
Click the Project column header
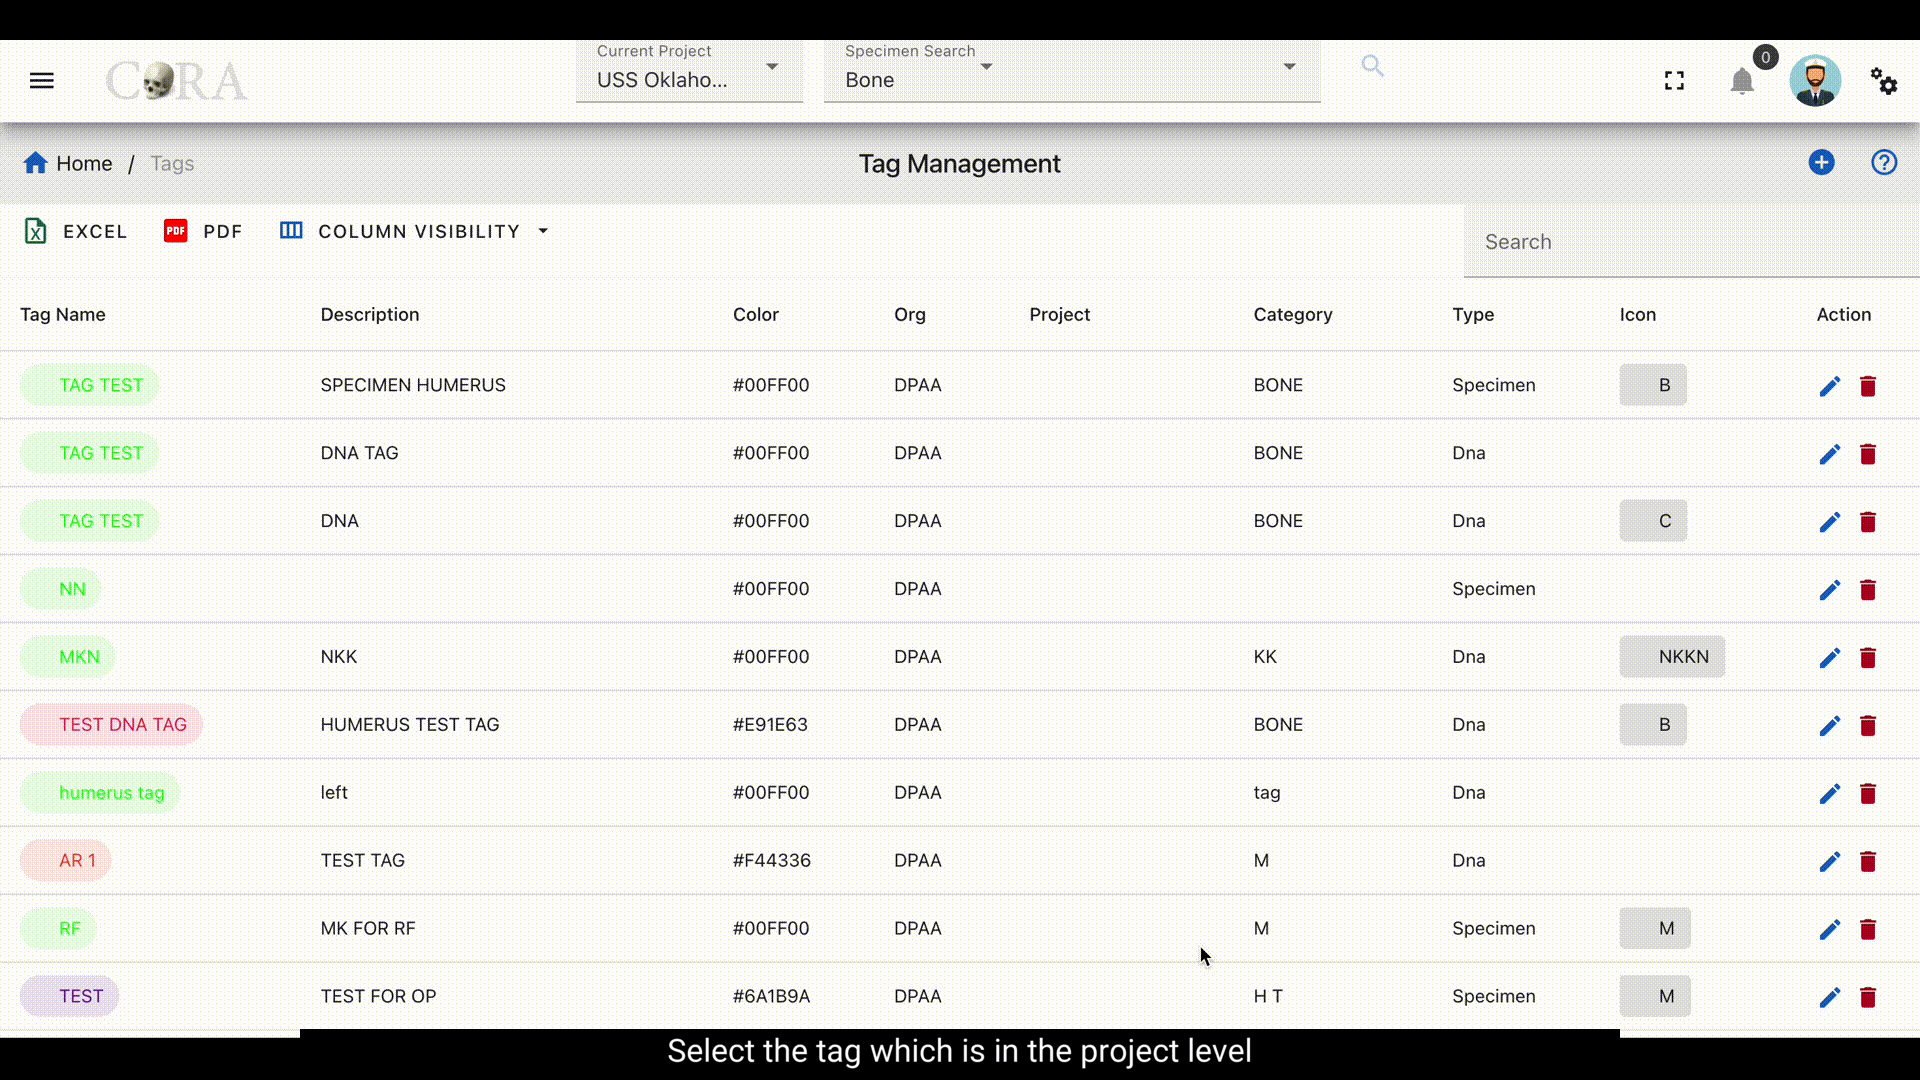1059,314
